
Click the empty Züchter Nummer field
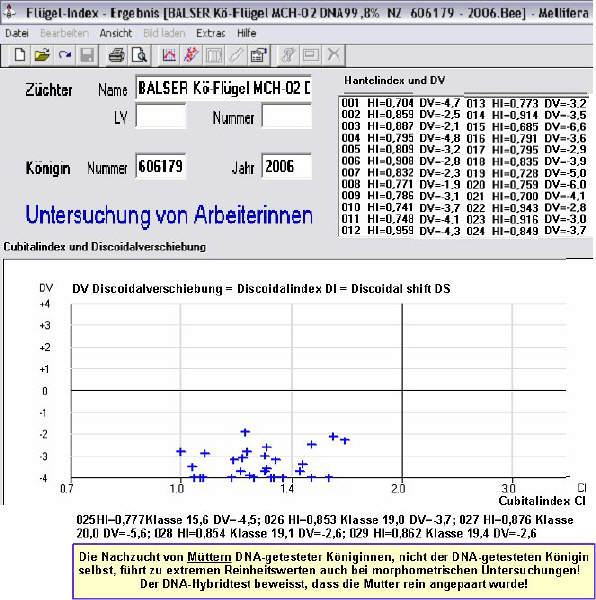point(287,116)
